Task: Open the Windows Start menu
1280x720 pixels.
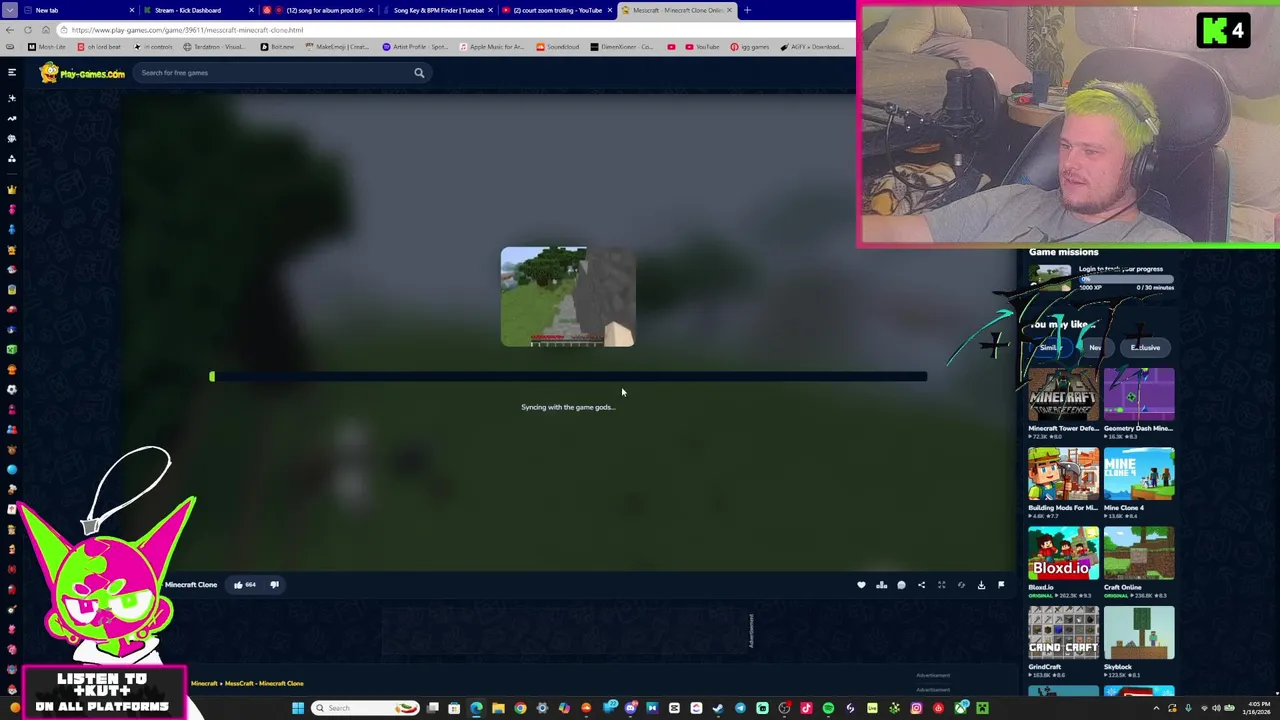Action: (x=297, y=708)
